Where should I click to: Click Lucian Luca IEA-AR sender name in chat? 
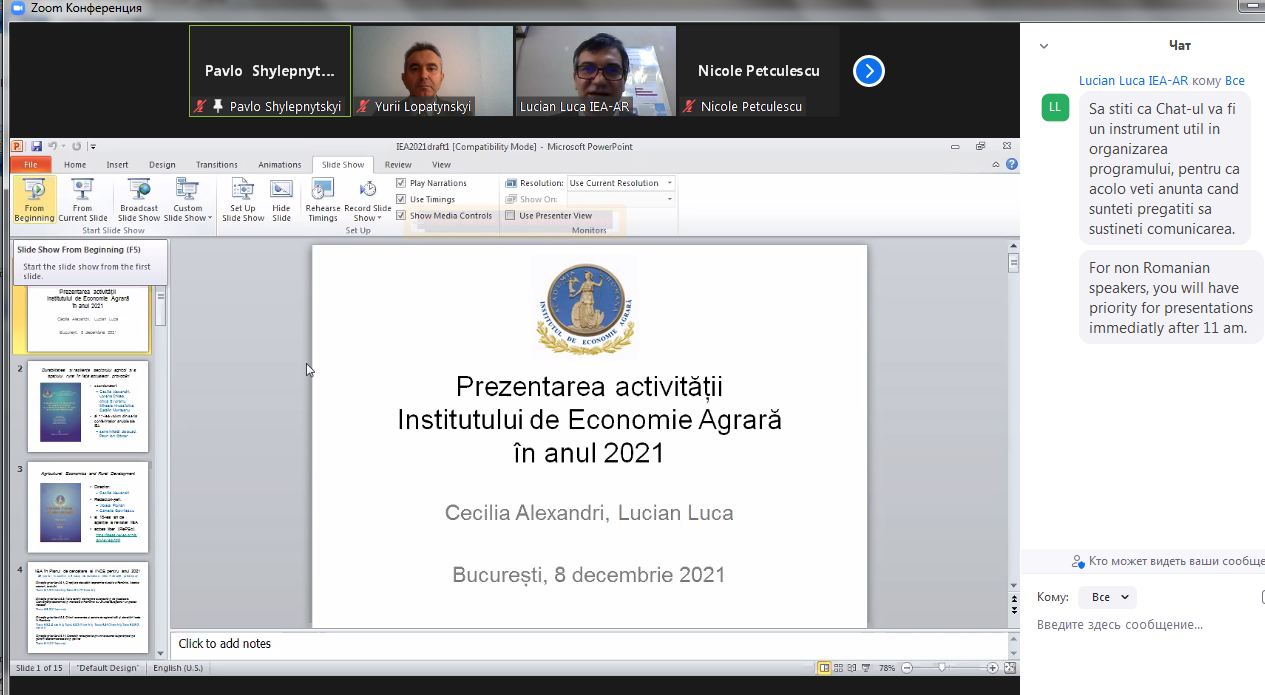(1133, 81)
